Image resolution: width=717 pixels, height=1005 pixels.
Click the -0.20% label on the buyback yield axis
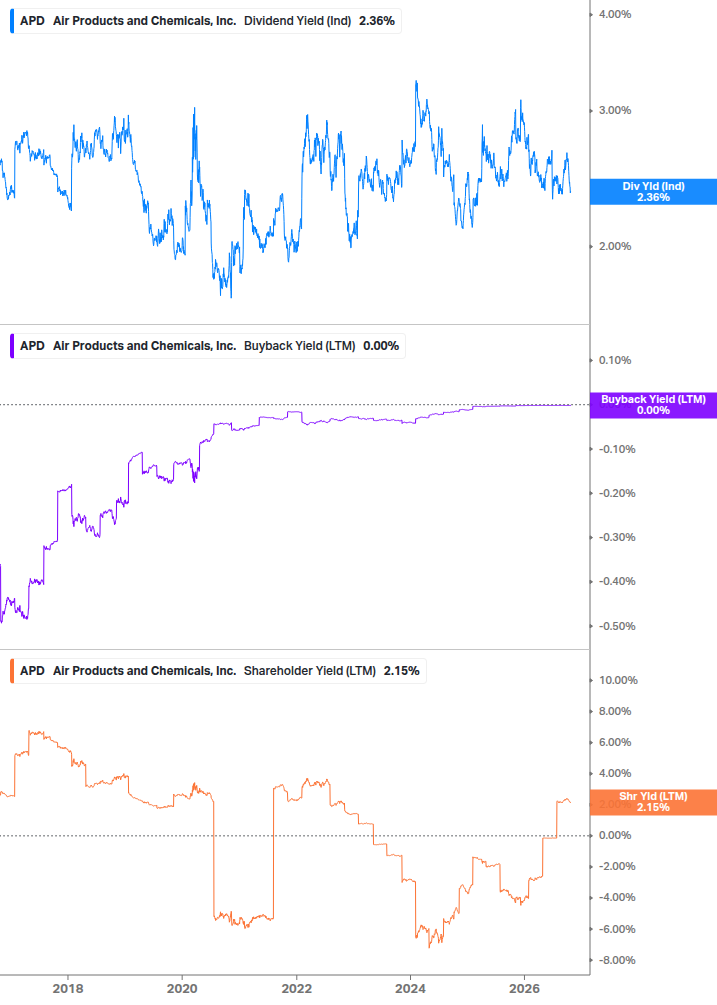tap(617, 494)
